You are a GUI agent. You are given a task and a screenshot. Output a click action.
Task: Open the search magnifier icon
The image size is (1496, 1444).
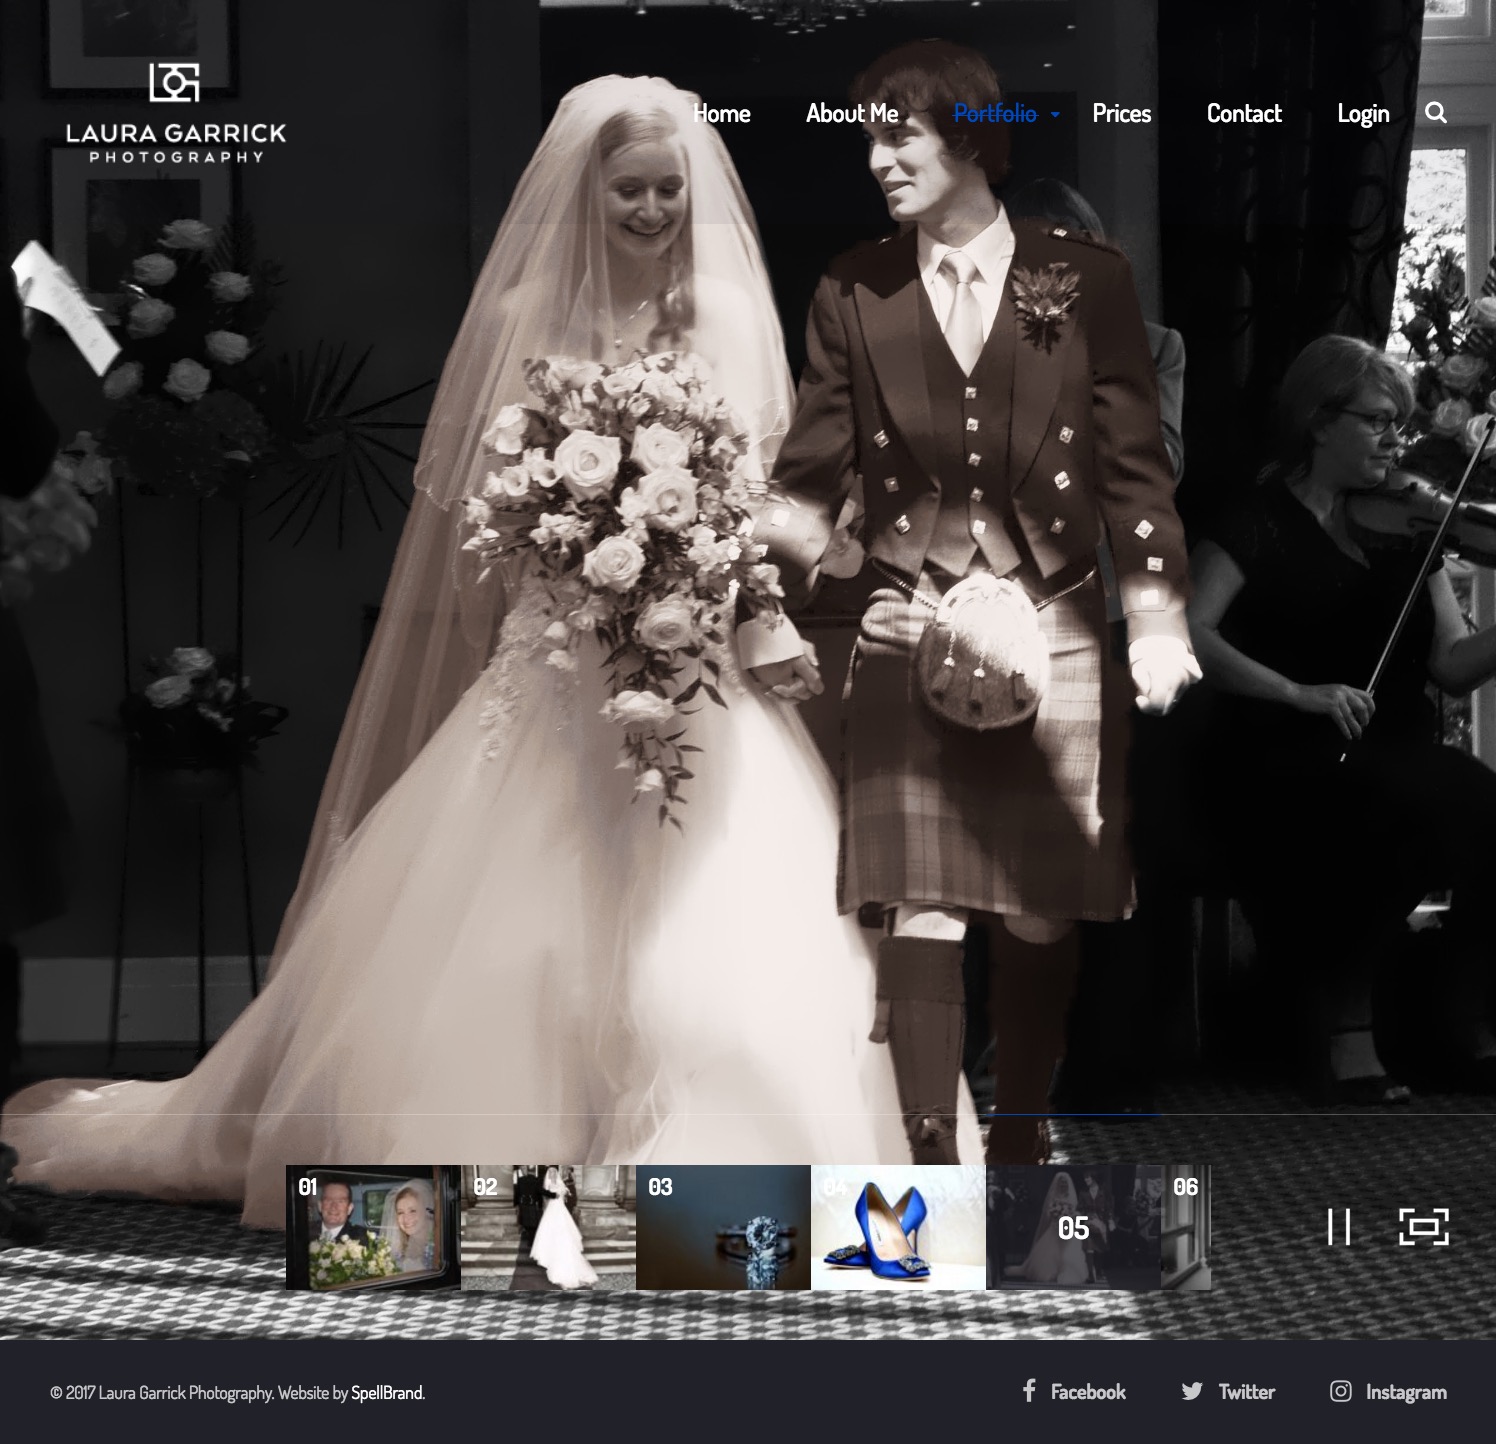tap(1435, 113)
